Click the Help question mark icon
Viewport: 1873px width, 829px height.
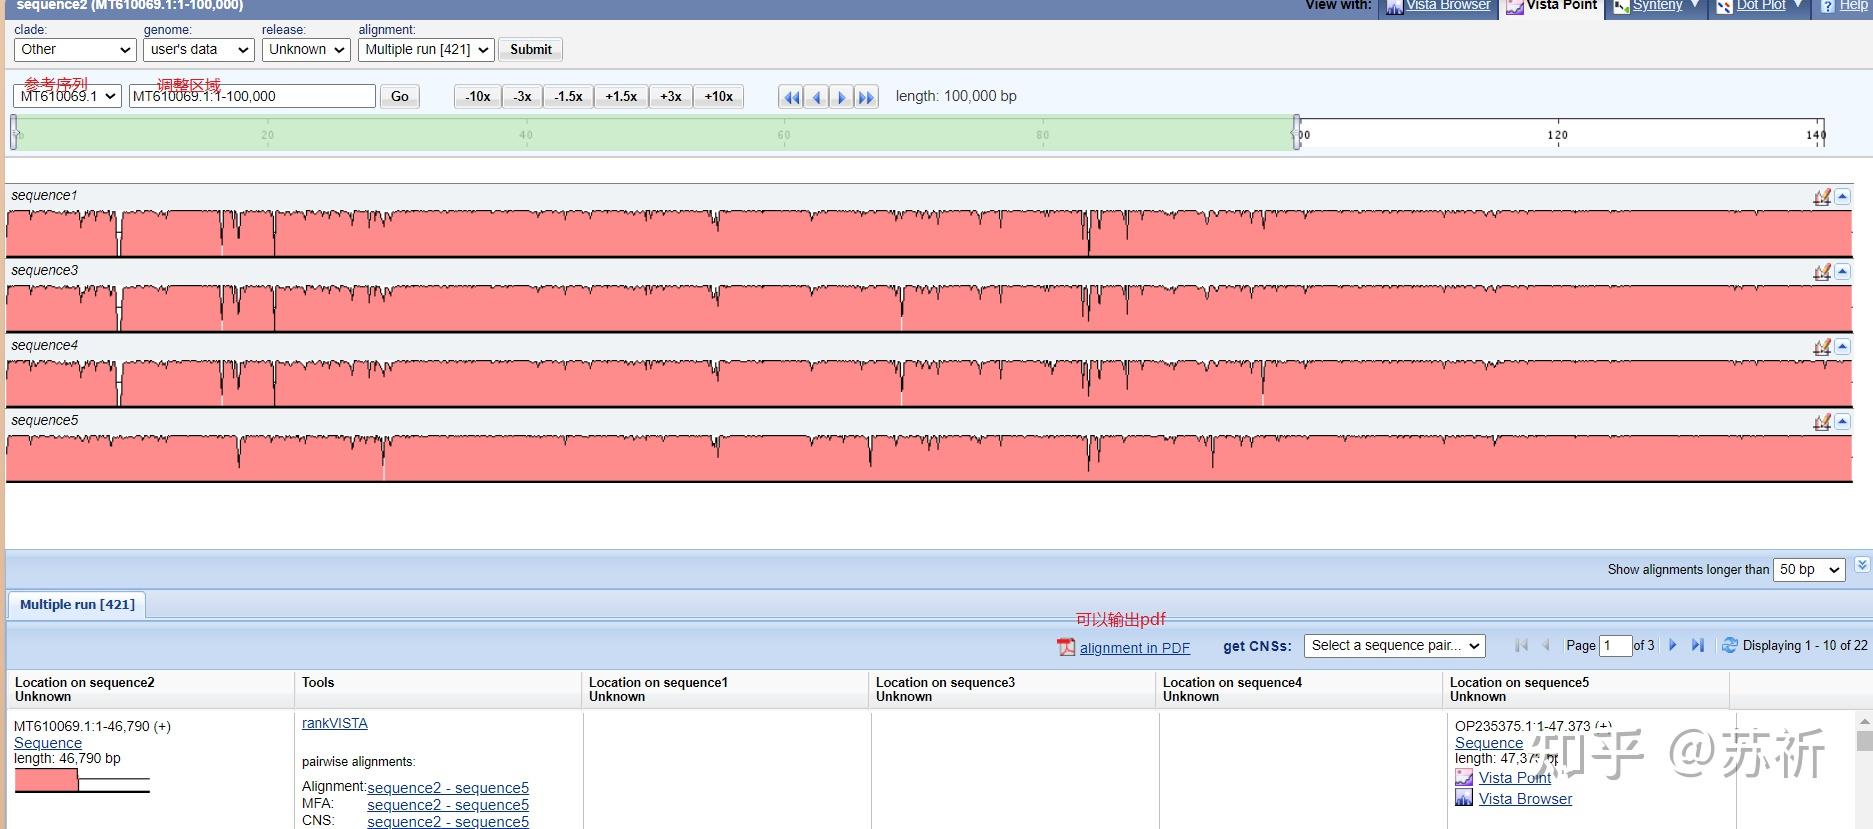(1828, 6)
